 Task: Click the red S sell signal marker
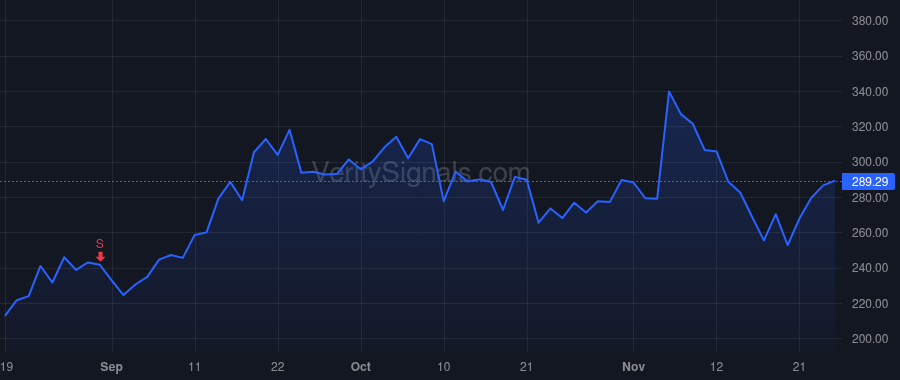tap(100, 251)
